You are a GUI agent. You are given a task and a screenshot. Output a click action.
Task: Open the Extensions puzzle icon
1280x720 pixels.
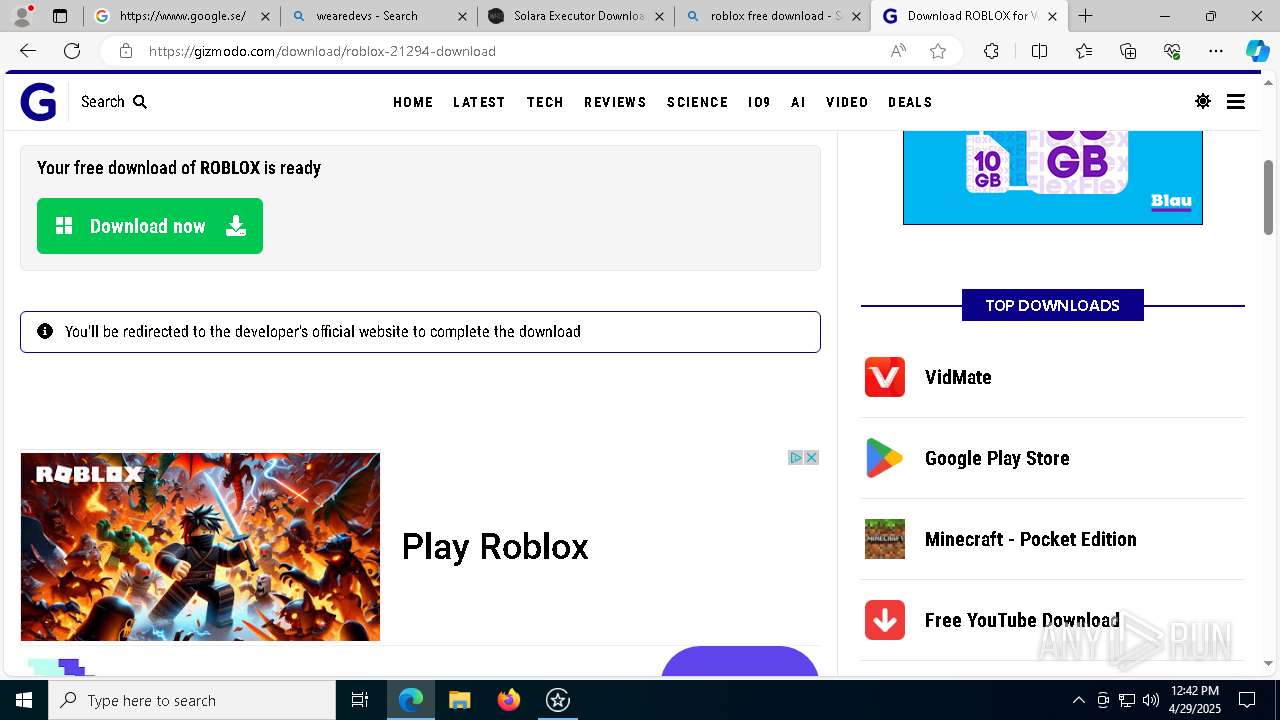pos(991,51)
